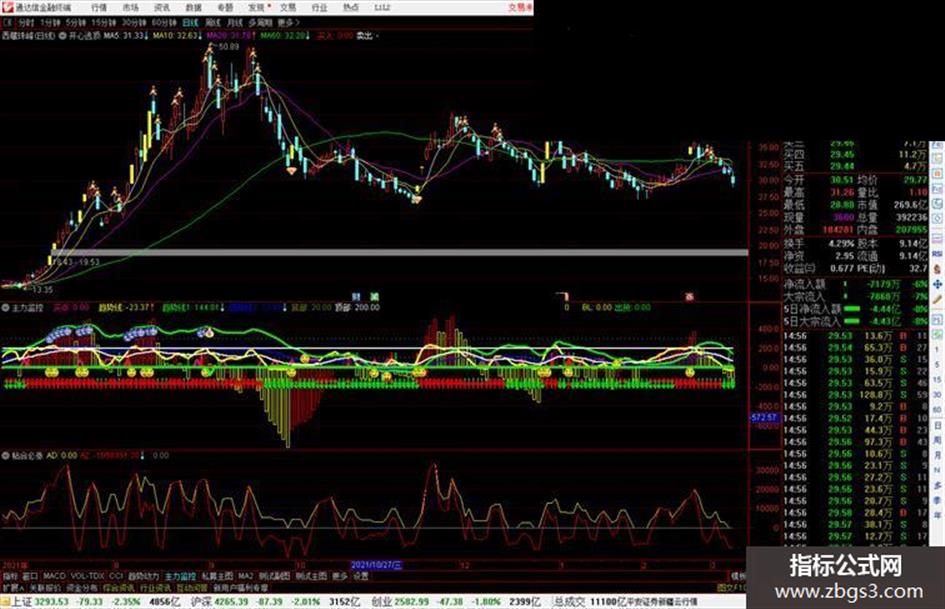The width and height of the screenshot is (945, 609).
Task: Switch chart to 15分钟 period
Action: click(104, 23)
